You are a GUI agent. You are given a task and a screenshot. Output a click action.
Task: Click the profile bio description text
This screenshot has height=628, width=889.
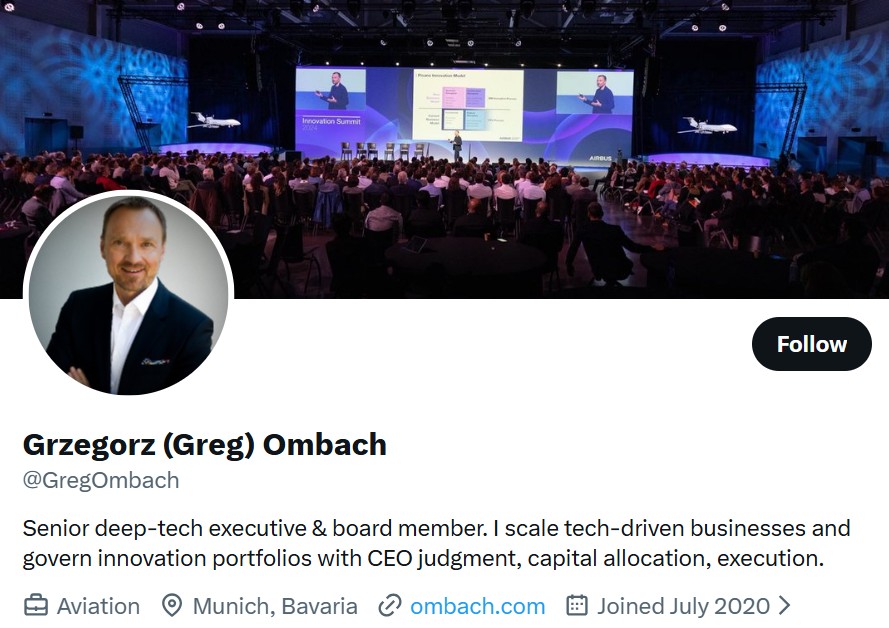[x=436, y=543]
